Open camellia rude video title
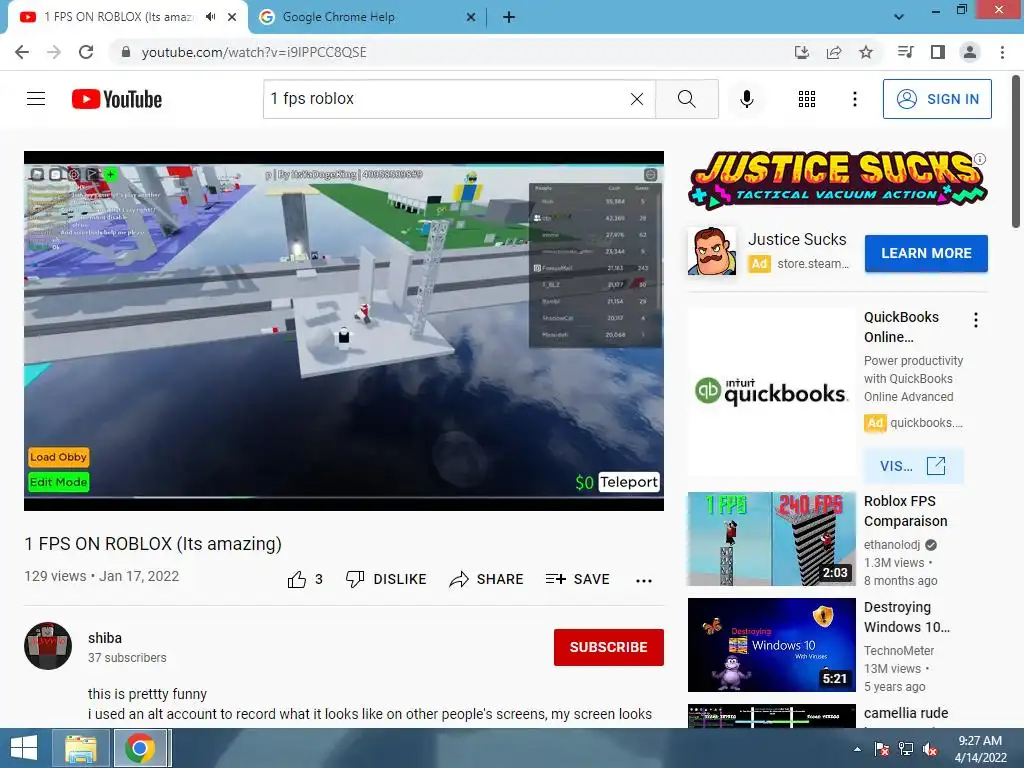This screenshot has width=1024, height=768. point(906,713)
